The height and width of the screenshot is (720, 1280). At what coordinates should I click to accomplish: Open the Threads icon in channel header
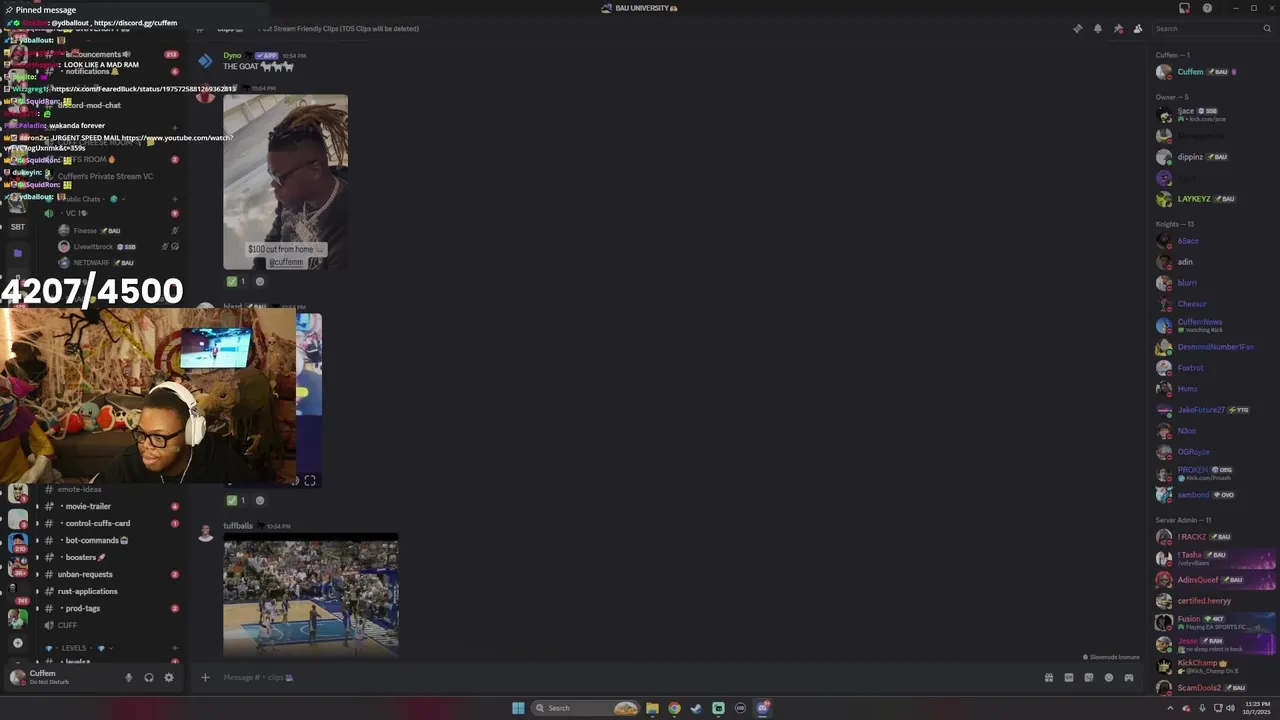coord(1077,29)
